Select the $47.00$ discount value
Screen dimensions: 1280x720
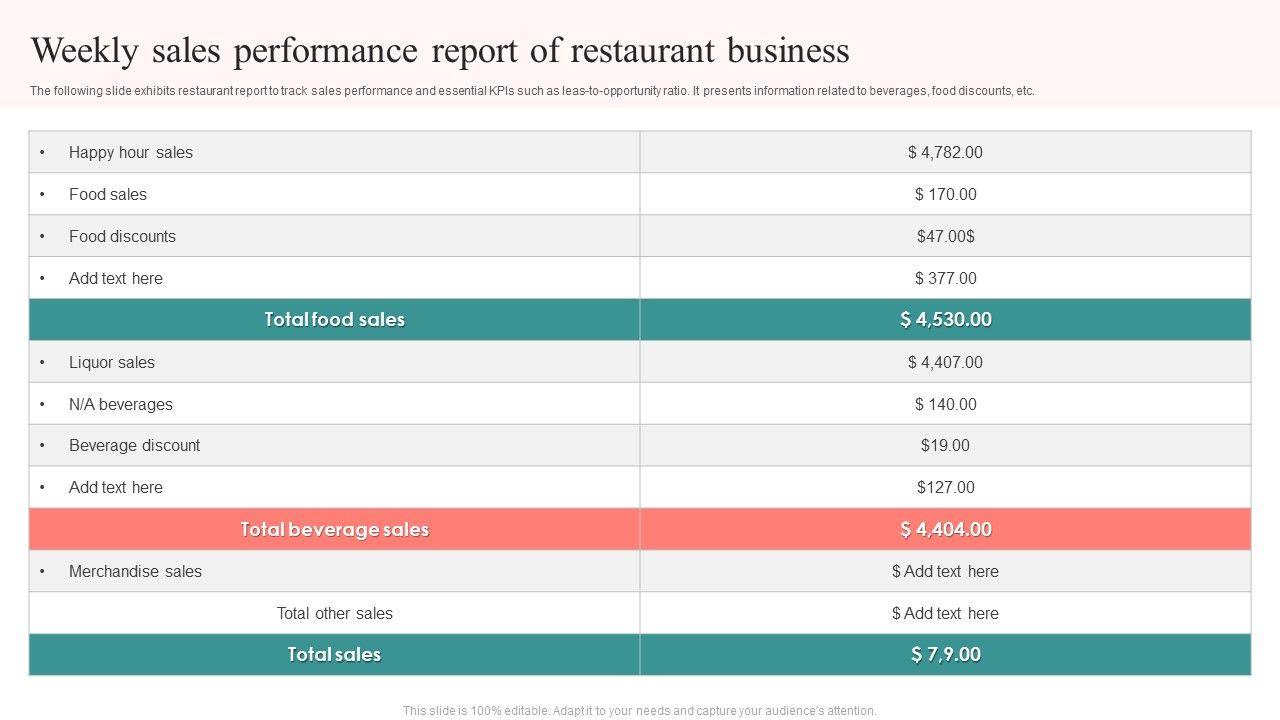(945, 237)
